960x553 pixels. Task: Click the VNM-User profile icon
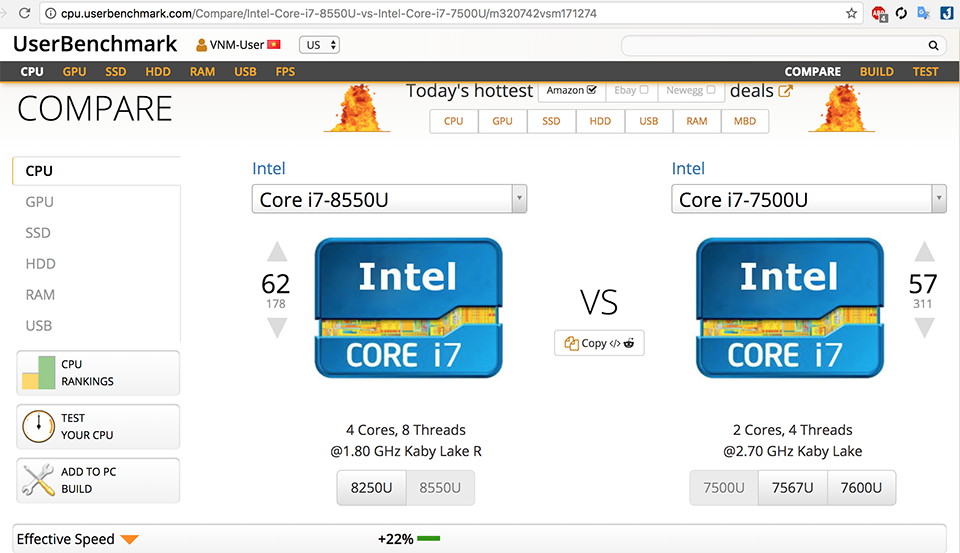tap(201, 45)
